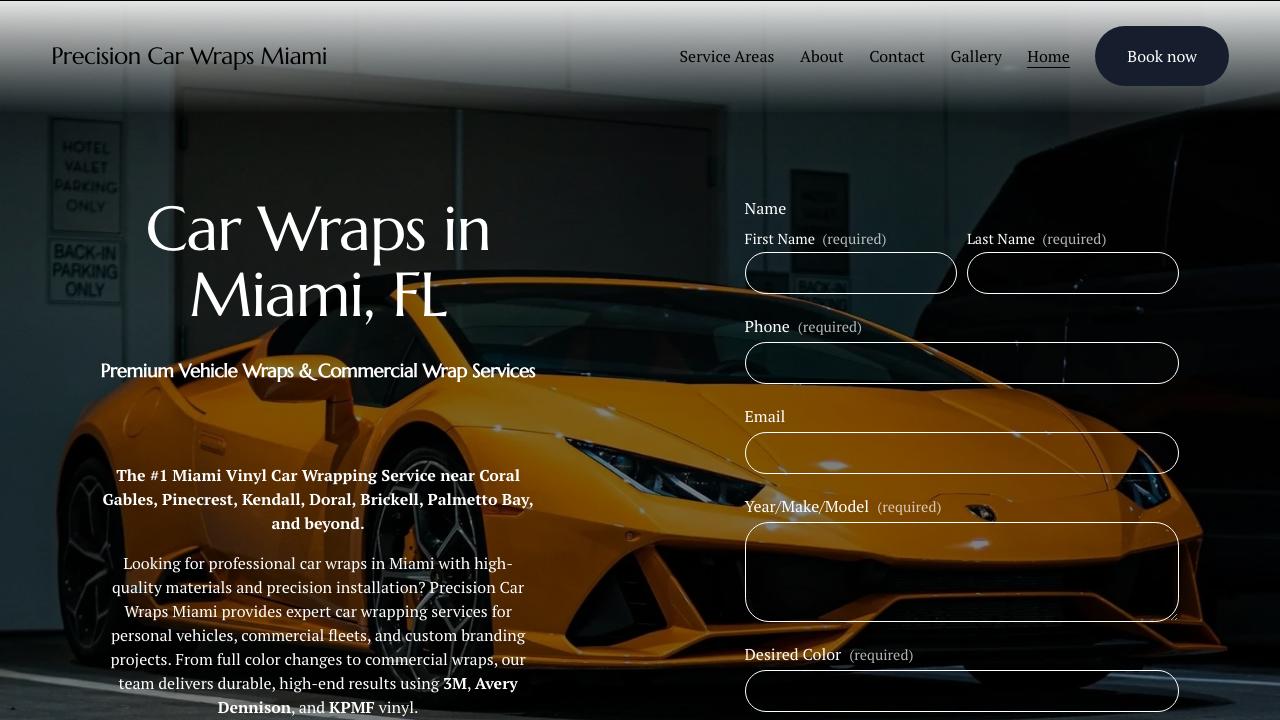Image resolution: width=1280 pixels, height=720 pixels.
Task: Open the About page
Action: (x=821, y=56)
